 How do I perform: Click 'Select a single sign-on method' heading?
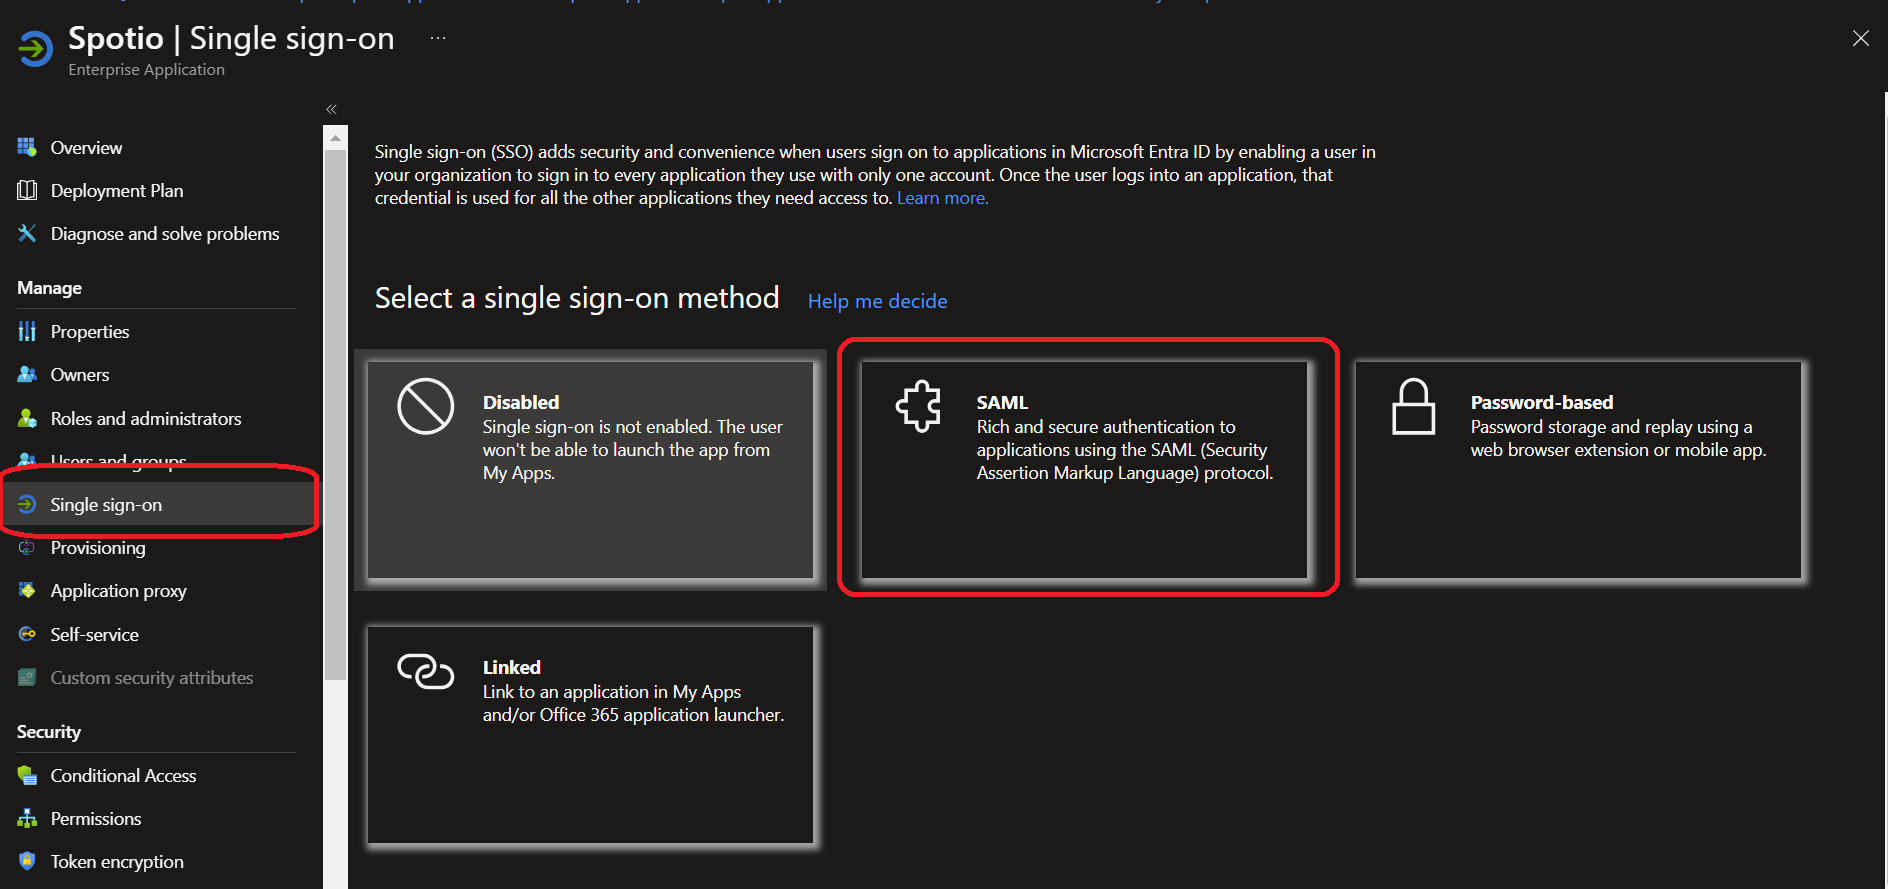[577, 298]
